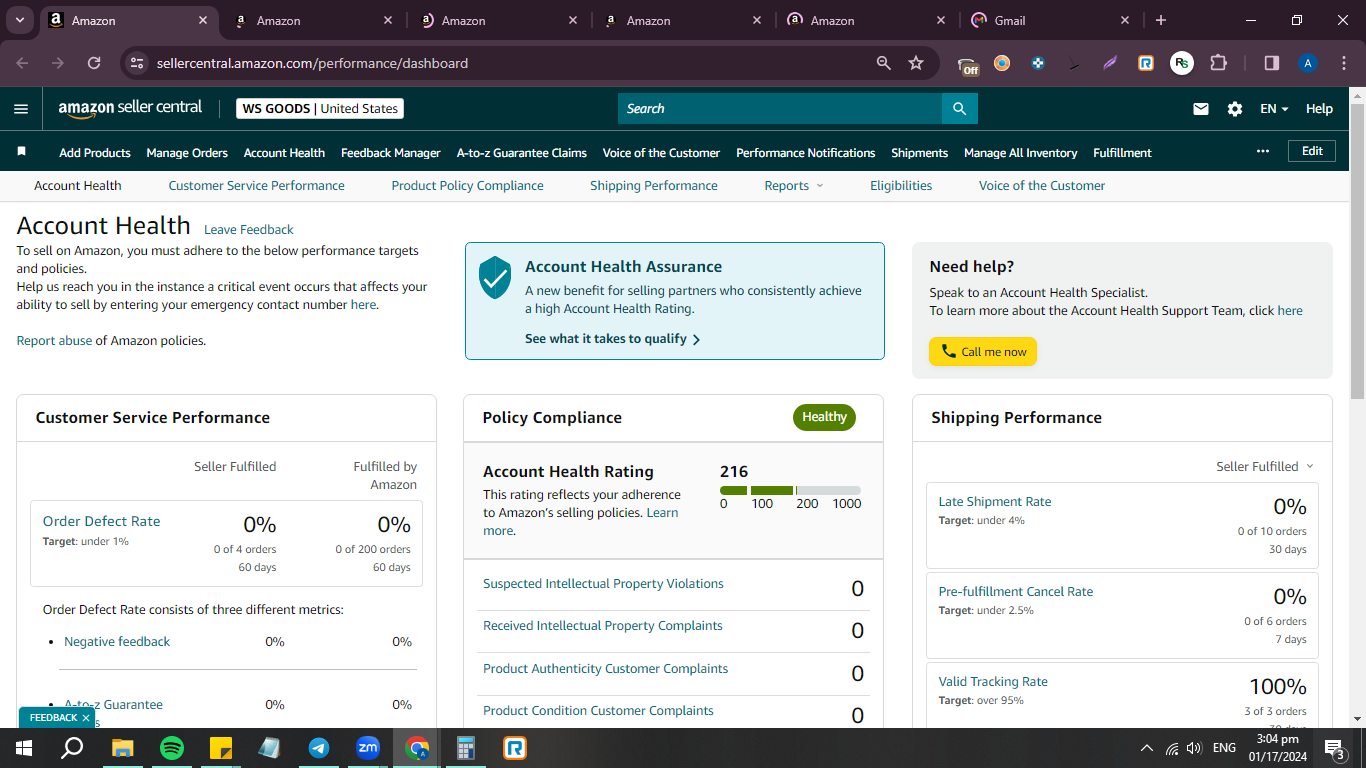Screen dimensions: 1366x768
Task: Open the three-dot more menu in nav bar
Action: (x=1263, y=151)
